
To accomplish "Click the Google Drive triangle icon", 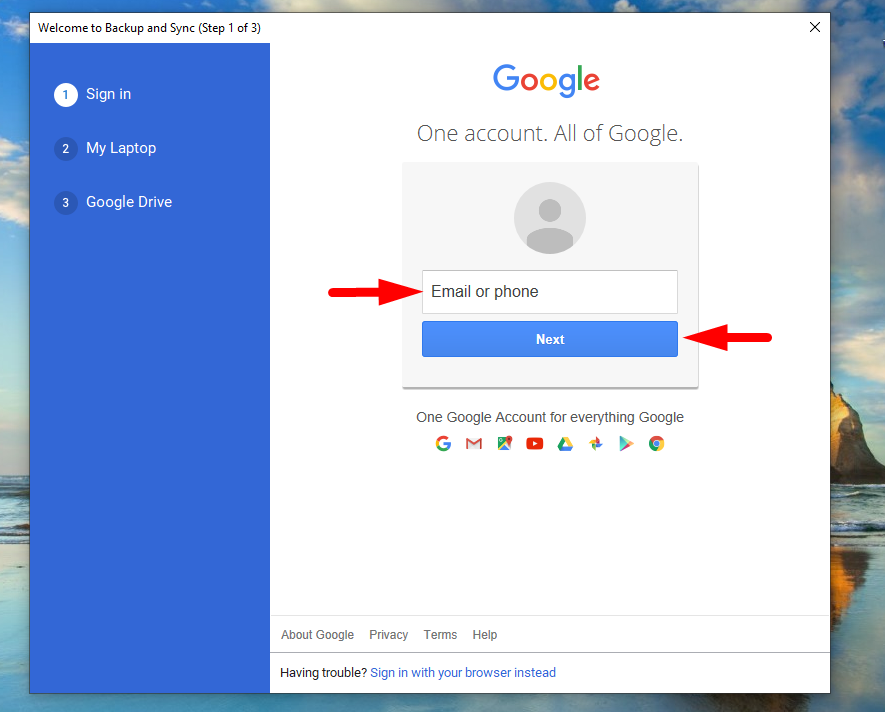I will pyautogui.click(x=565, y=444).
